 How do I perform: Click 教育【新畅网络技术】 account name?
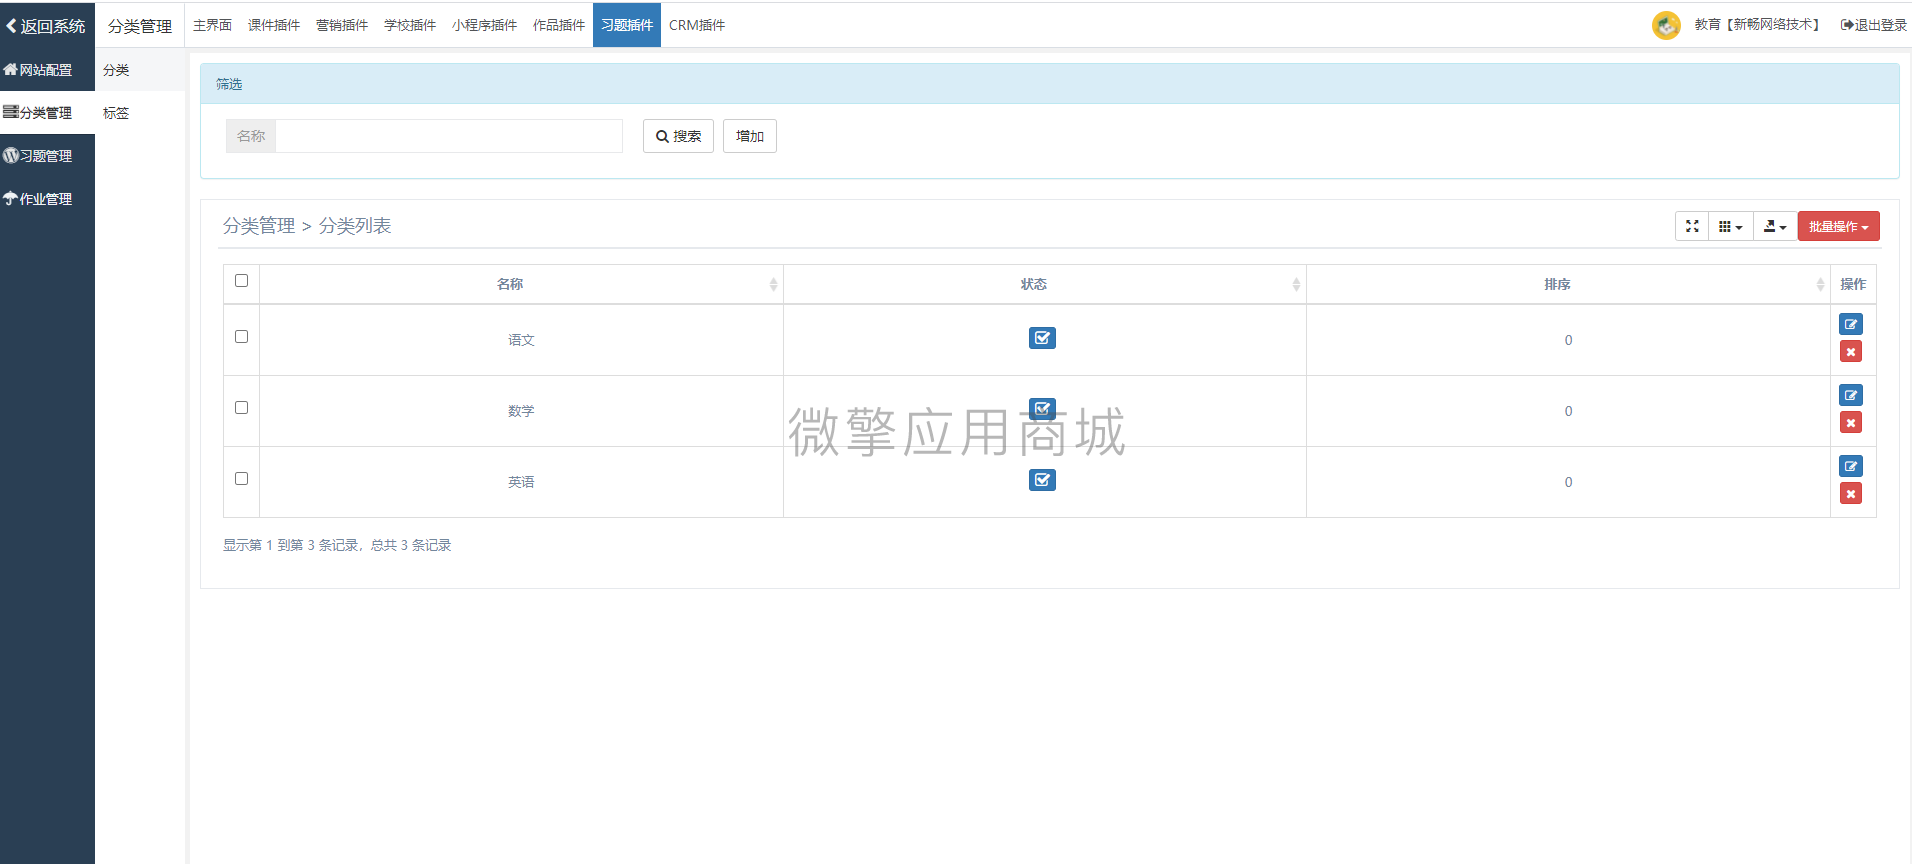coord(1759,25)
